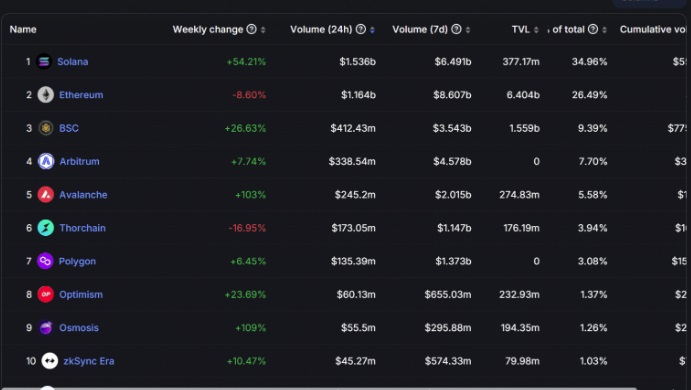The width and height of the screenshot is (691, 390).
Task: Open the Solana chain link
Action: point(73,62)
